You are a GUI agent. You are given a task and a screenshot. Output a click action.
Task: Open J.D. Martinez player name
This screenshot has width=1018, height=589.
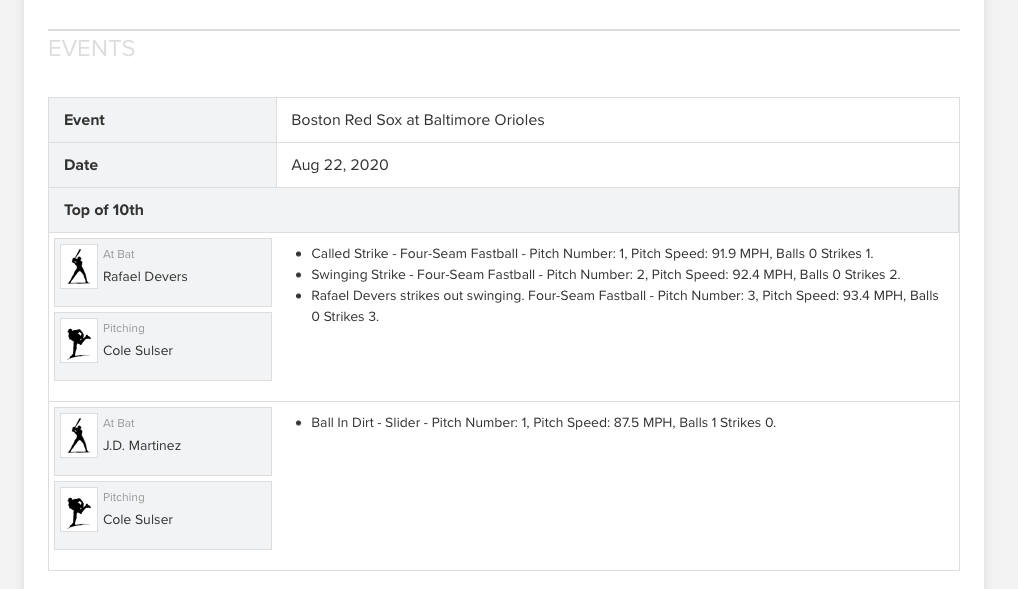(x=142, y=445)
